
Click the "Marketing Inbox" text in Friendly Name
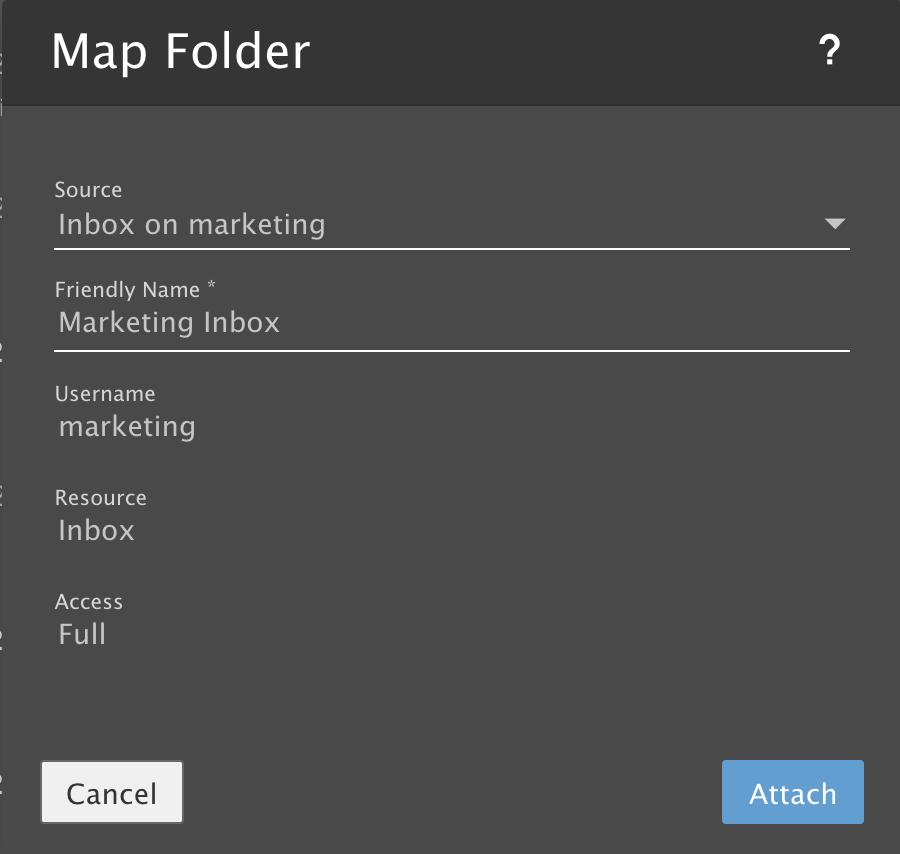pyautogui.click(x=169, y=322)
